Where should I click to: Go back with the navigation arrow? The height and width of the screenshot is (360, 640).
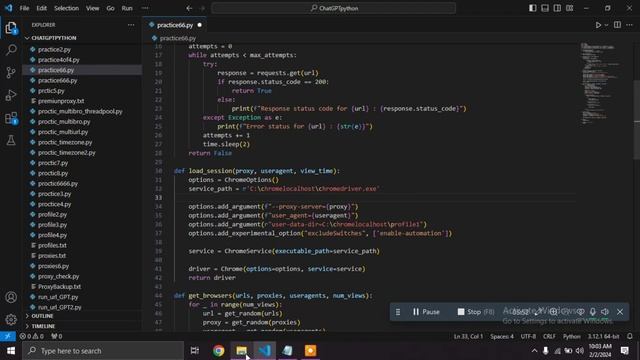tap(189, 8)
